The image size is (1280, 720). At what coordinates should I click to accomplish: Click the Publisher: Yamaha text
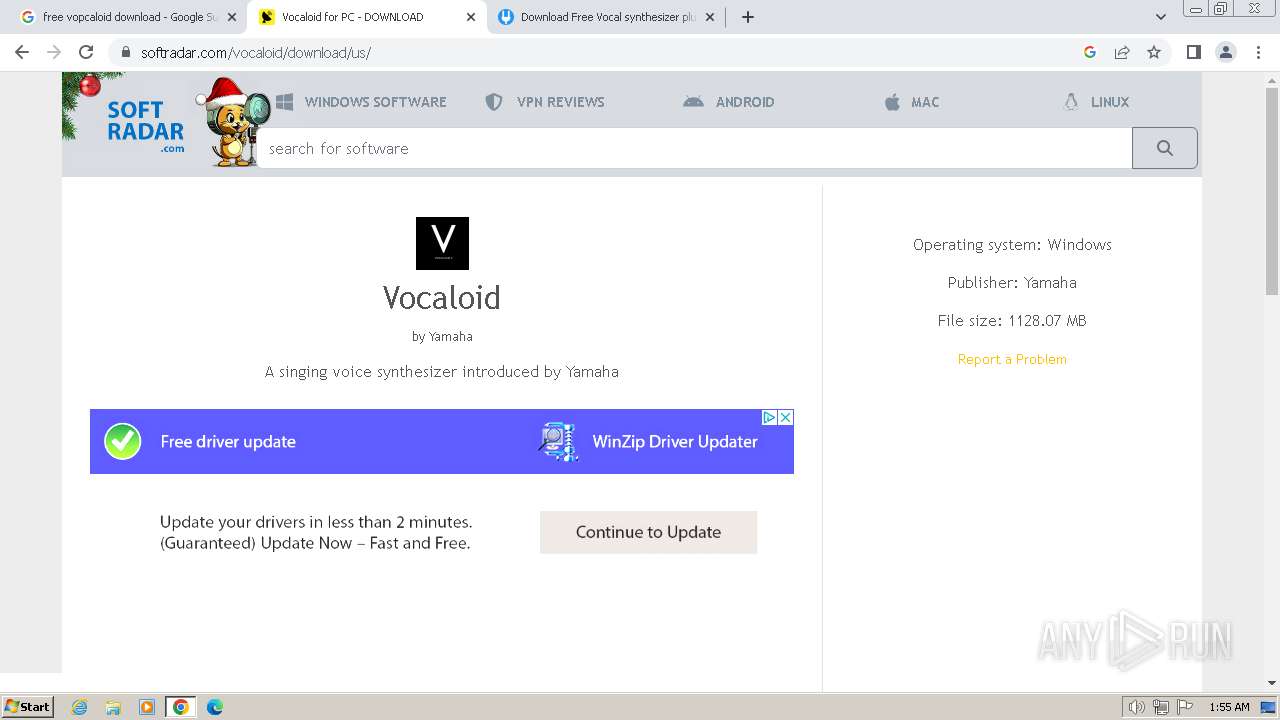pos(1012,283)
